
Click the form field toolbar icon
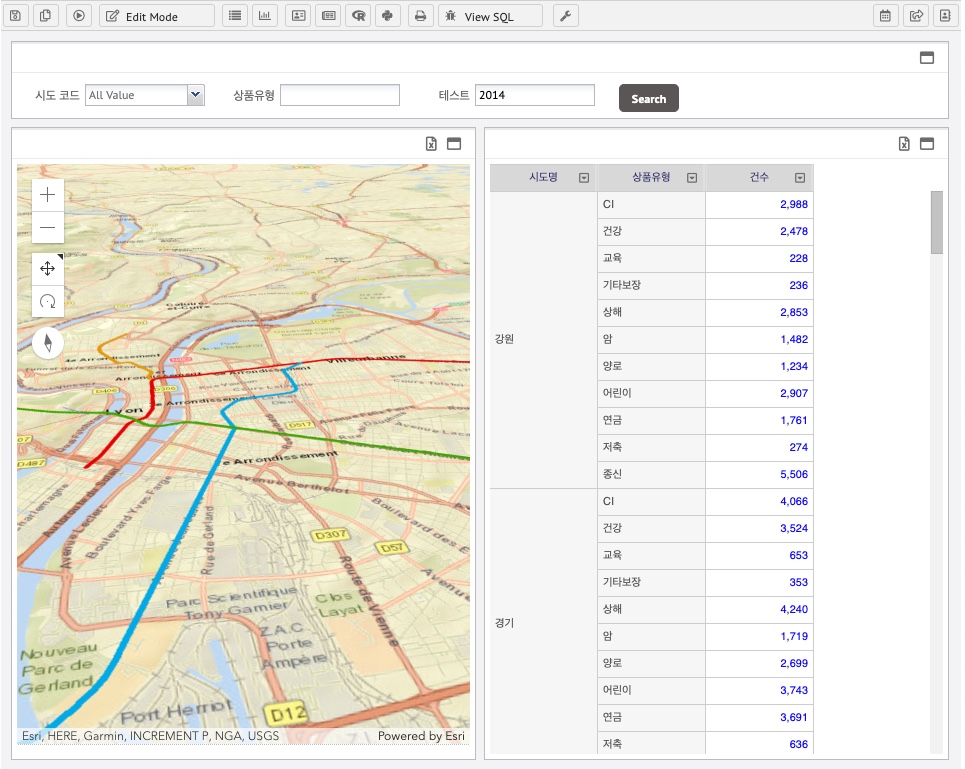[329, 16]
